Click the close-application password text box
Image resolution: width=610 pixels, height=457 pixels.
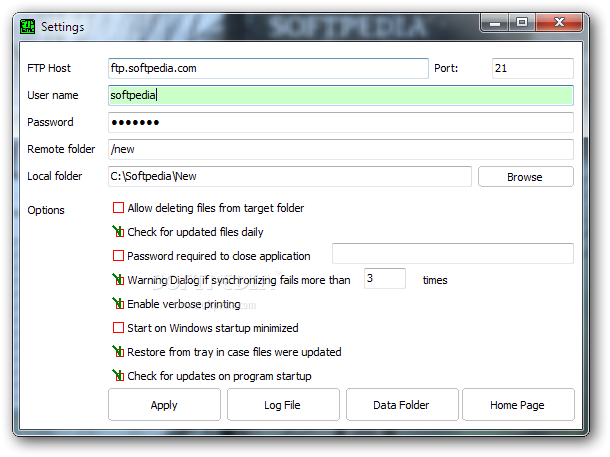pyautogui.click(x=453, y=254)
